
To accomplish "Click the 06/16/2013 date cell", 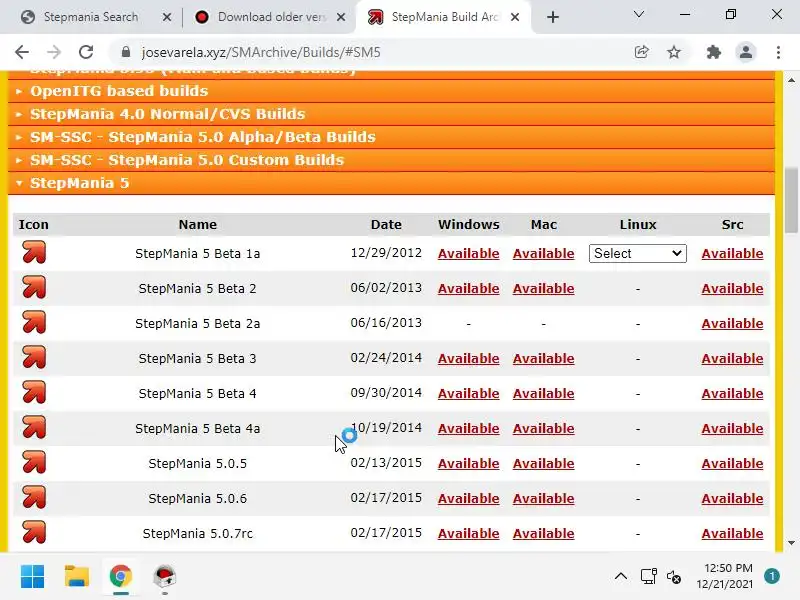I will pyautogui.click(x=386, y=322).
